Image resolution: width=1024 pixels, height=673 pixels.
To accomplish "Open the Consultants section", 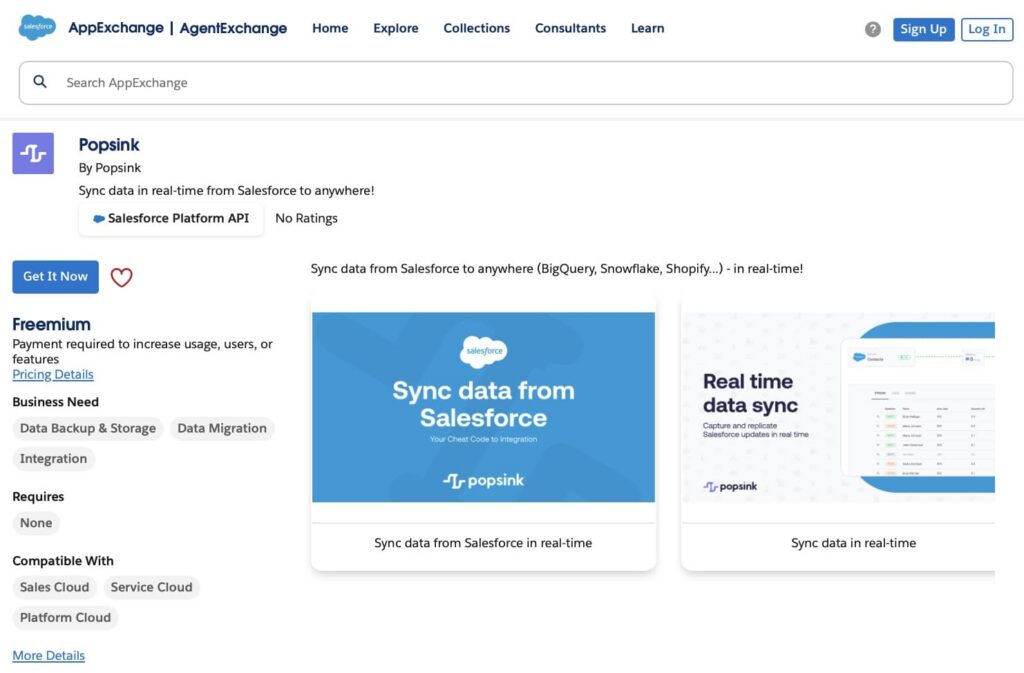I will pyautogui.click(x=570, y=28).
